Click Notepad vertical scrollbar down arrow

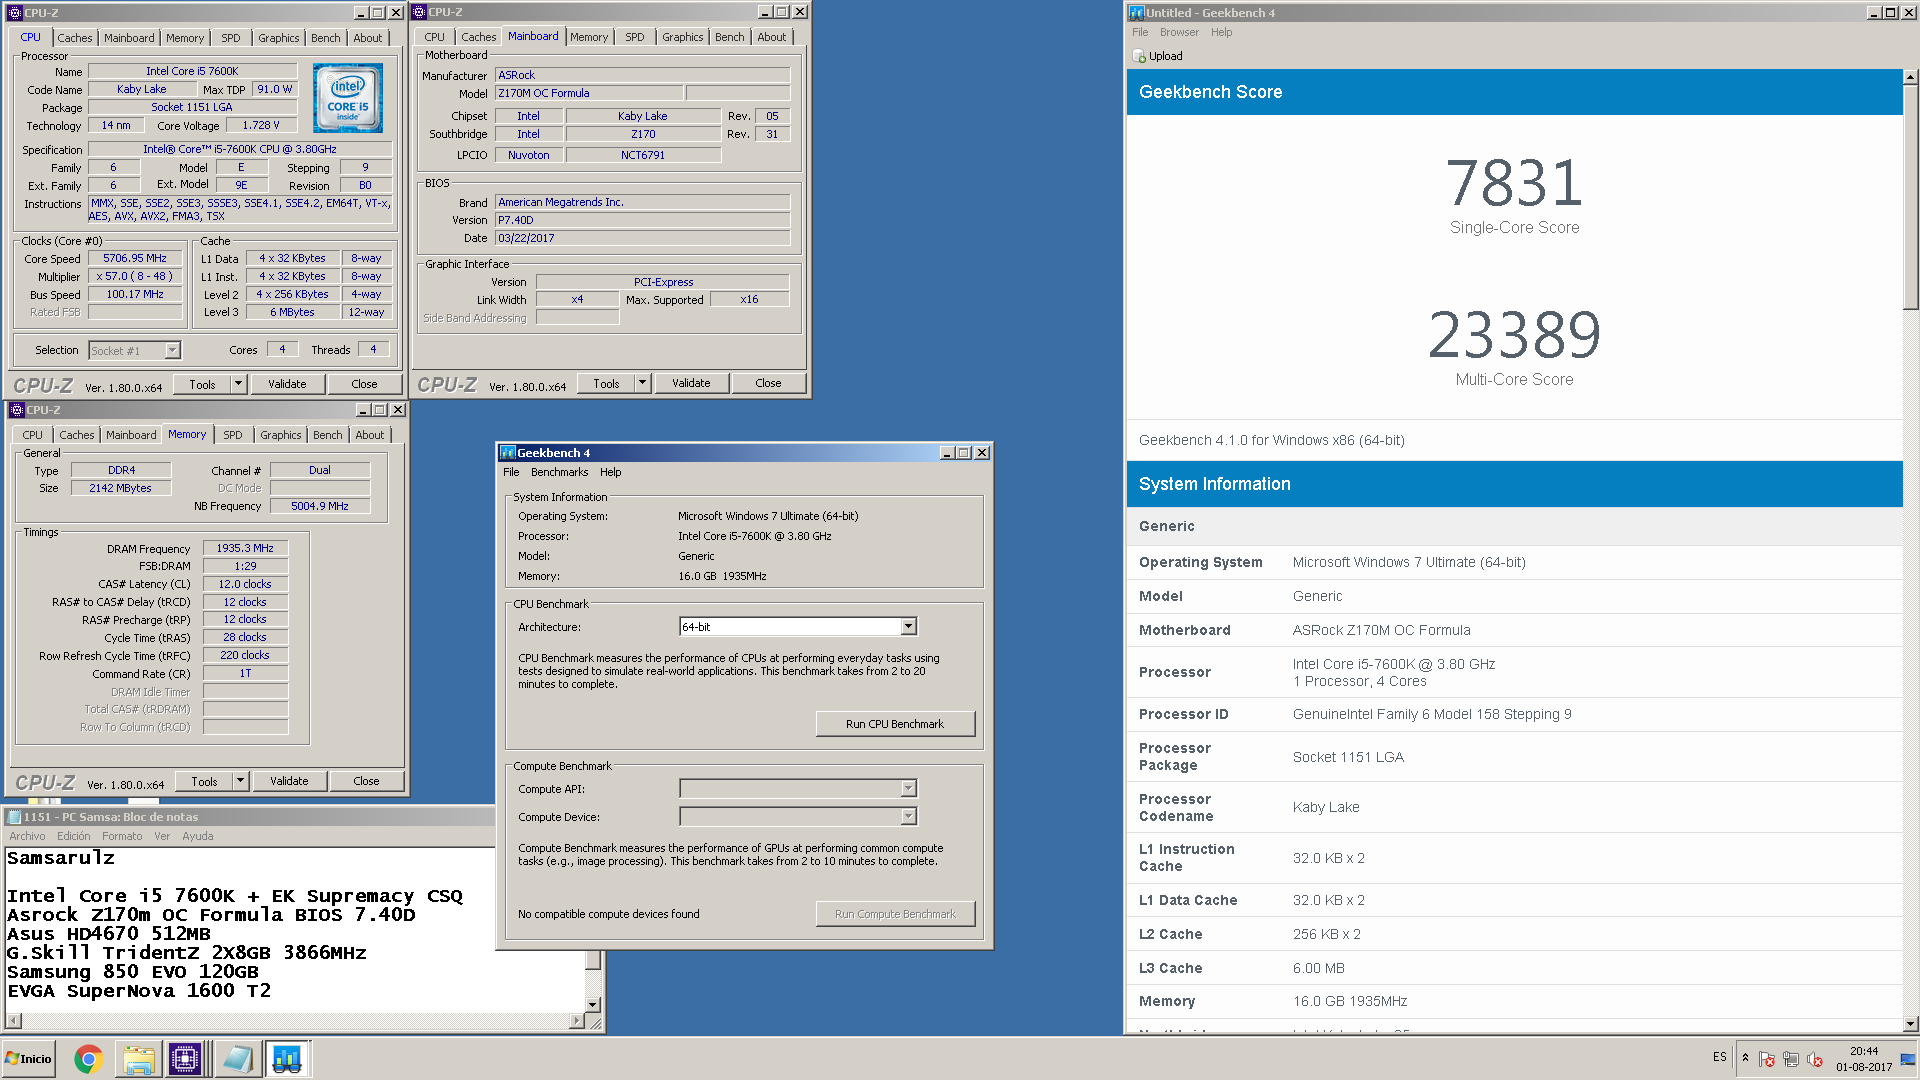tap(593, 1005)
